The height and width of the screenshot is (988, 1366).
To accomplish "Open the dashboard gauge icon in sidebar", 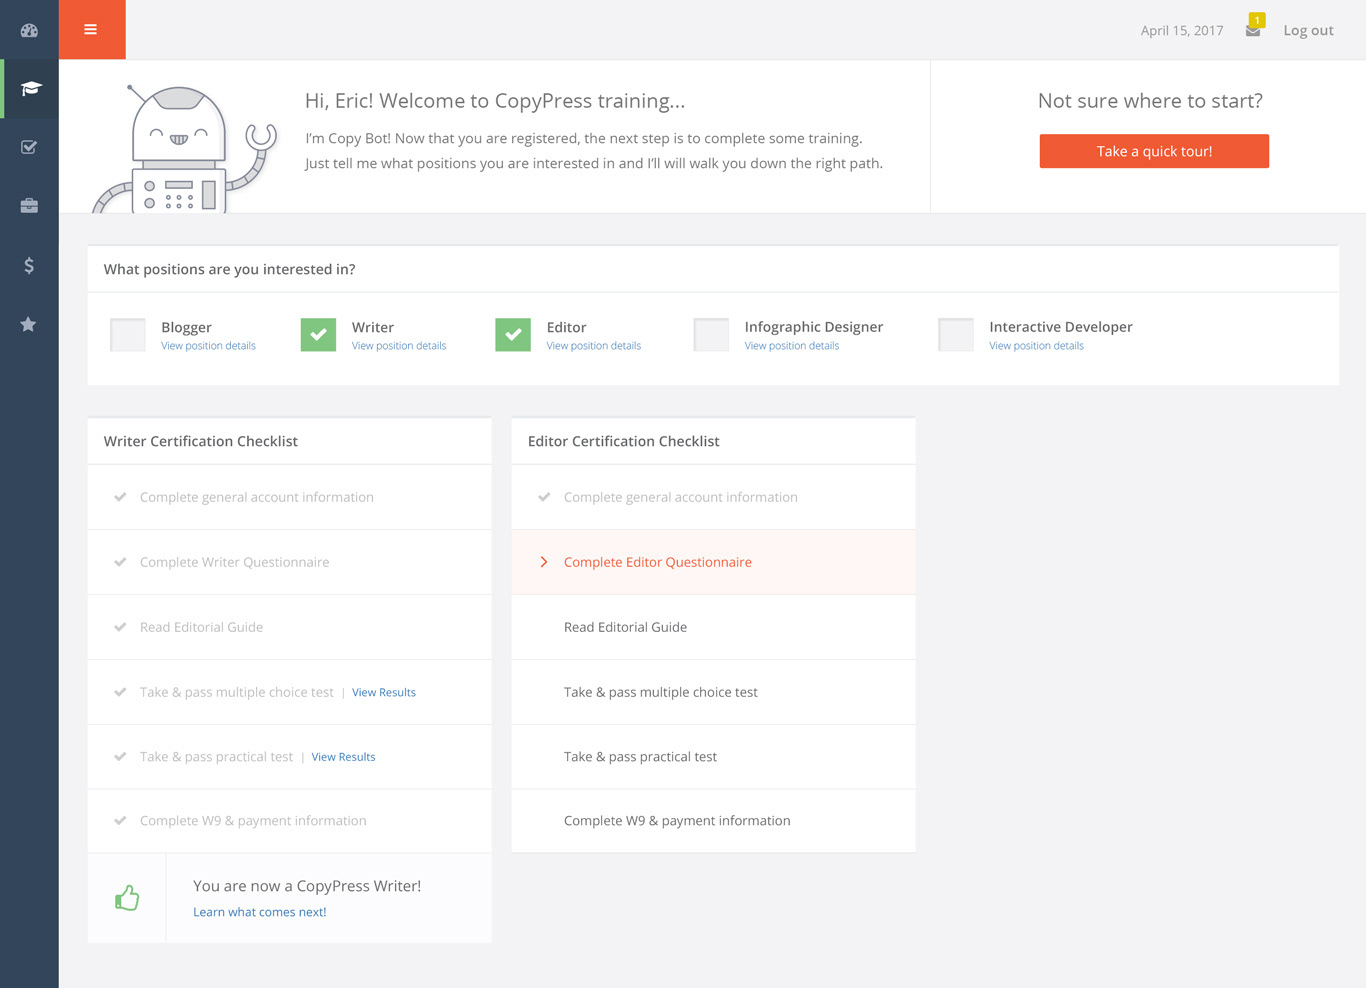I will (x=29, y=30).
